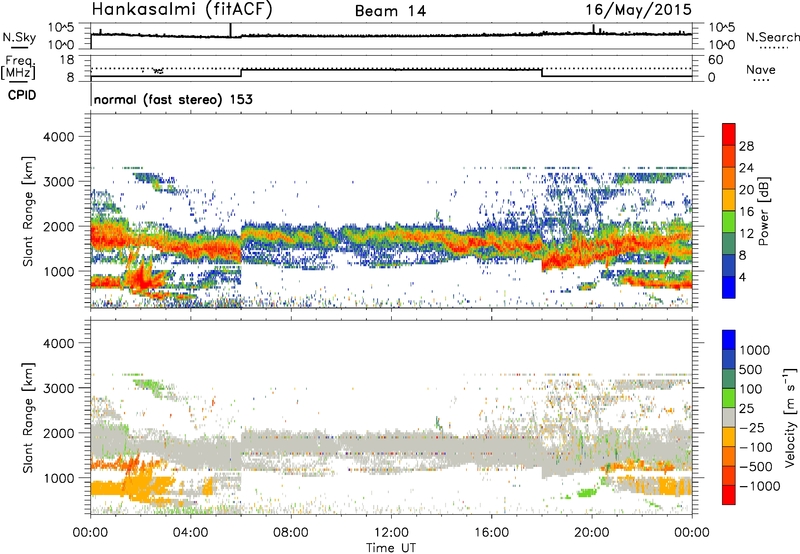Click the velocity panel 'Slant Range [km]' label
The height and width of the screenshot is (554, 800).
coord(28,417)
